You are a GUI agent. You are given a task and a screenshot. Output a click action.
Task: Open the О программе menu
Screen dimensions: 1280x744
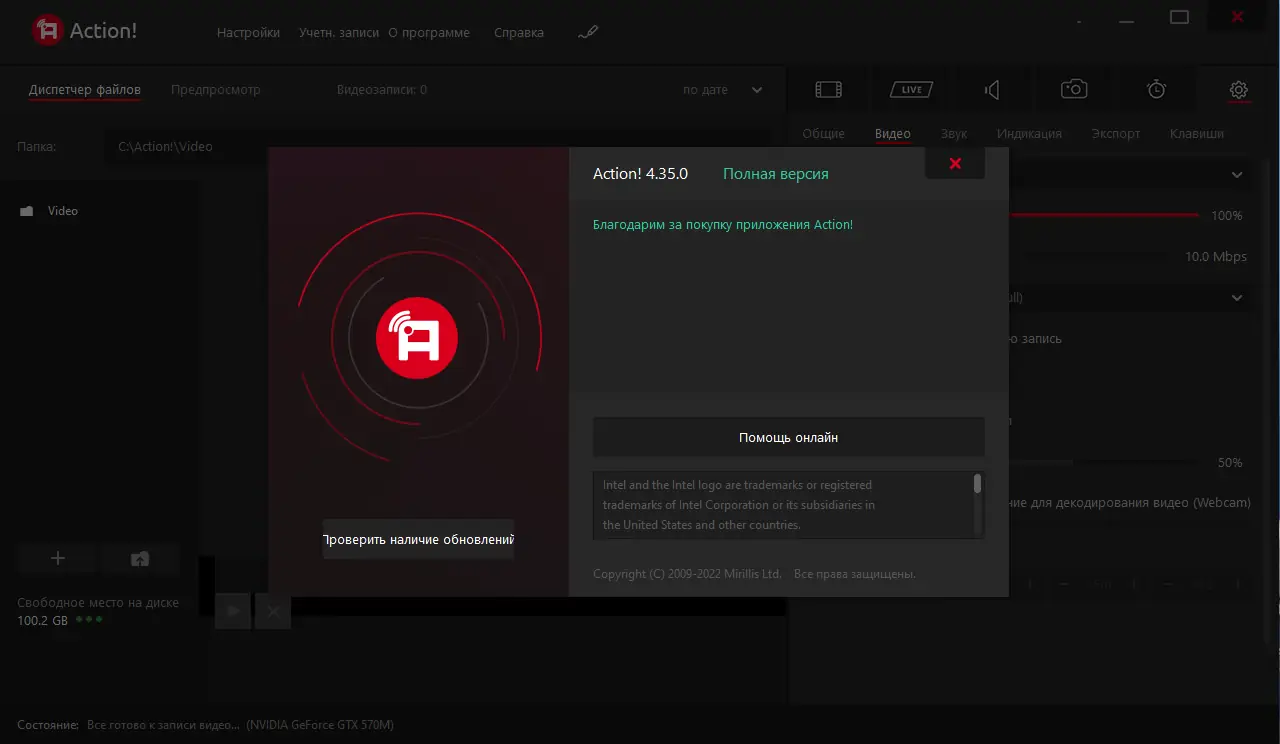click(428, 33)
